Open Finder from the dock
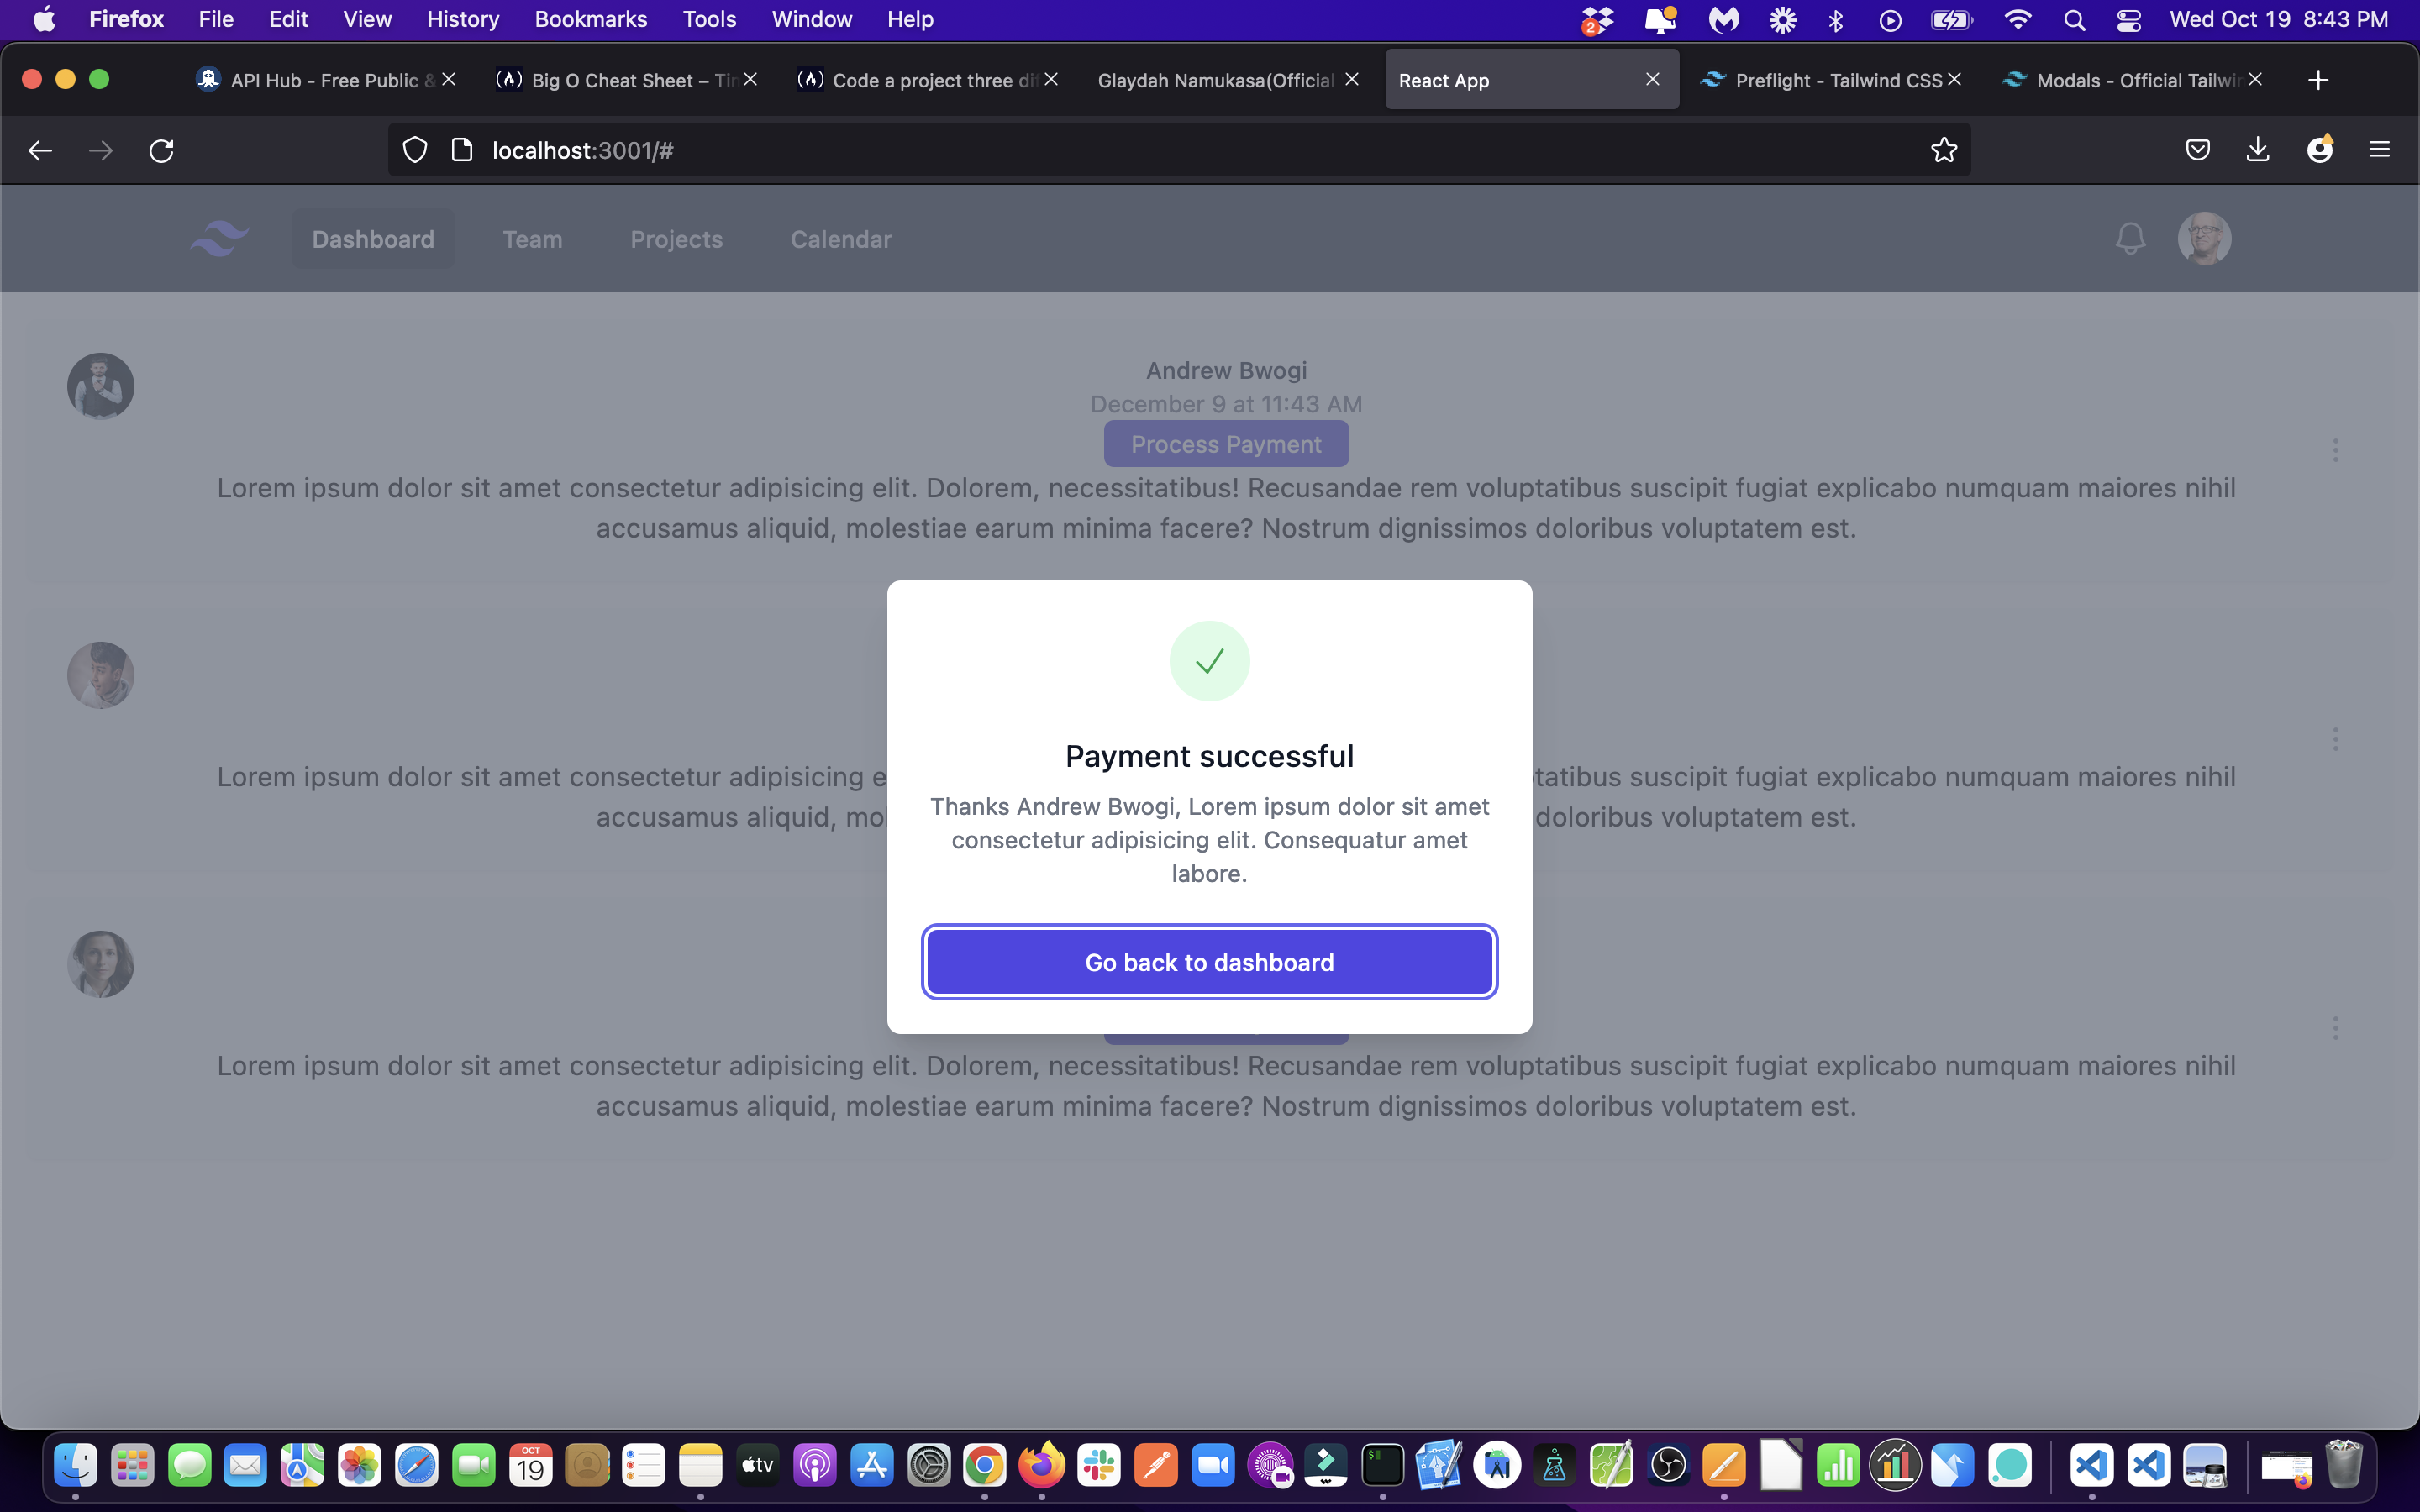The image size is (2420, 1512). [75, 1466]
